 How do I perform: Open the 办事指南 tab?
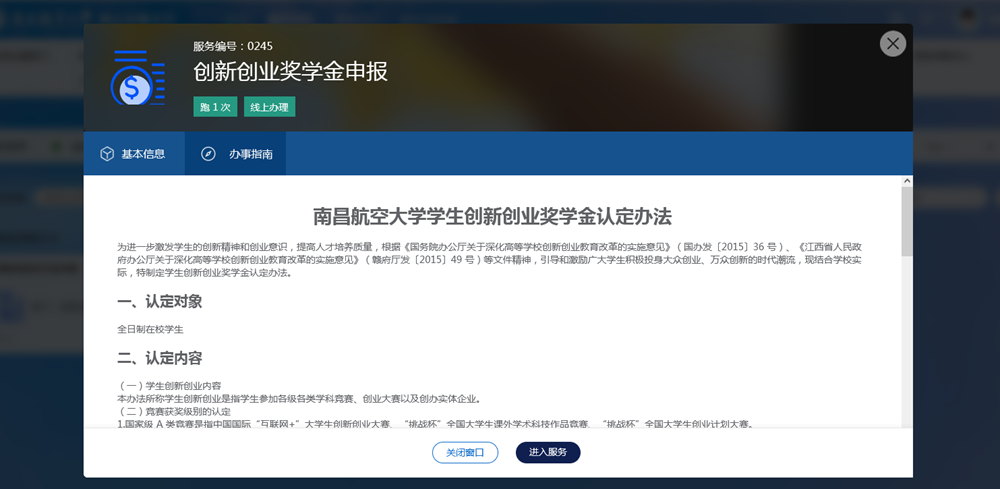tap(235, 154)
